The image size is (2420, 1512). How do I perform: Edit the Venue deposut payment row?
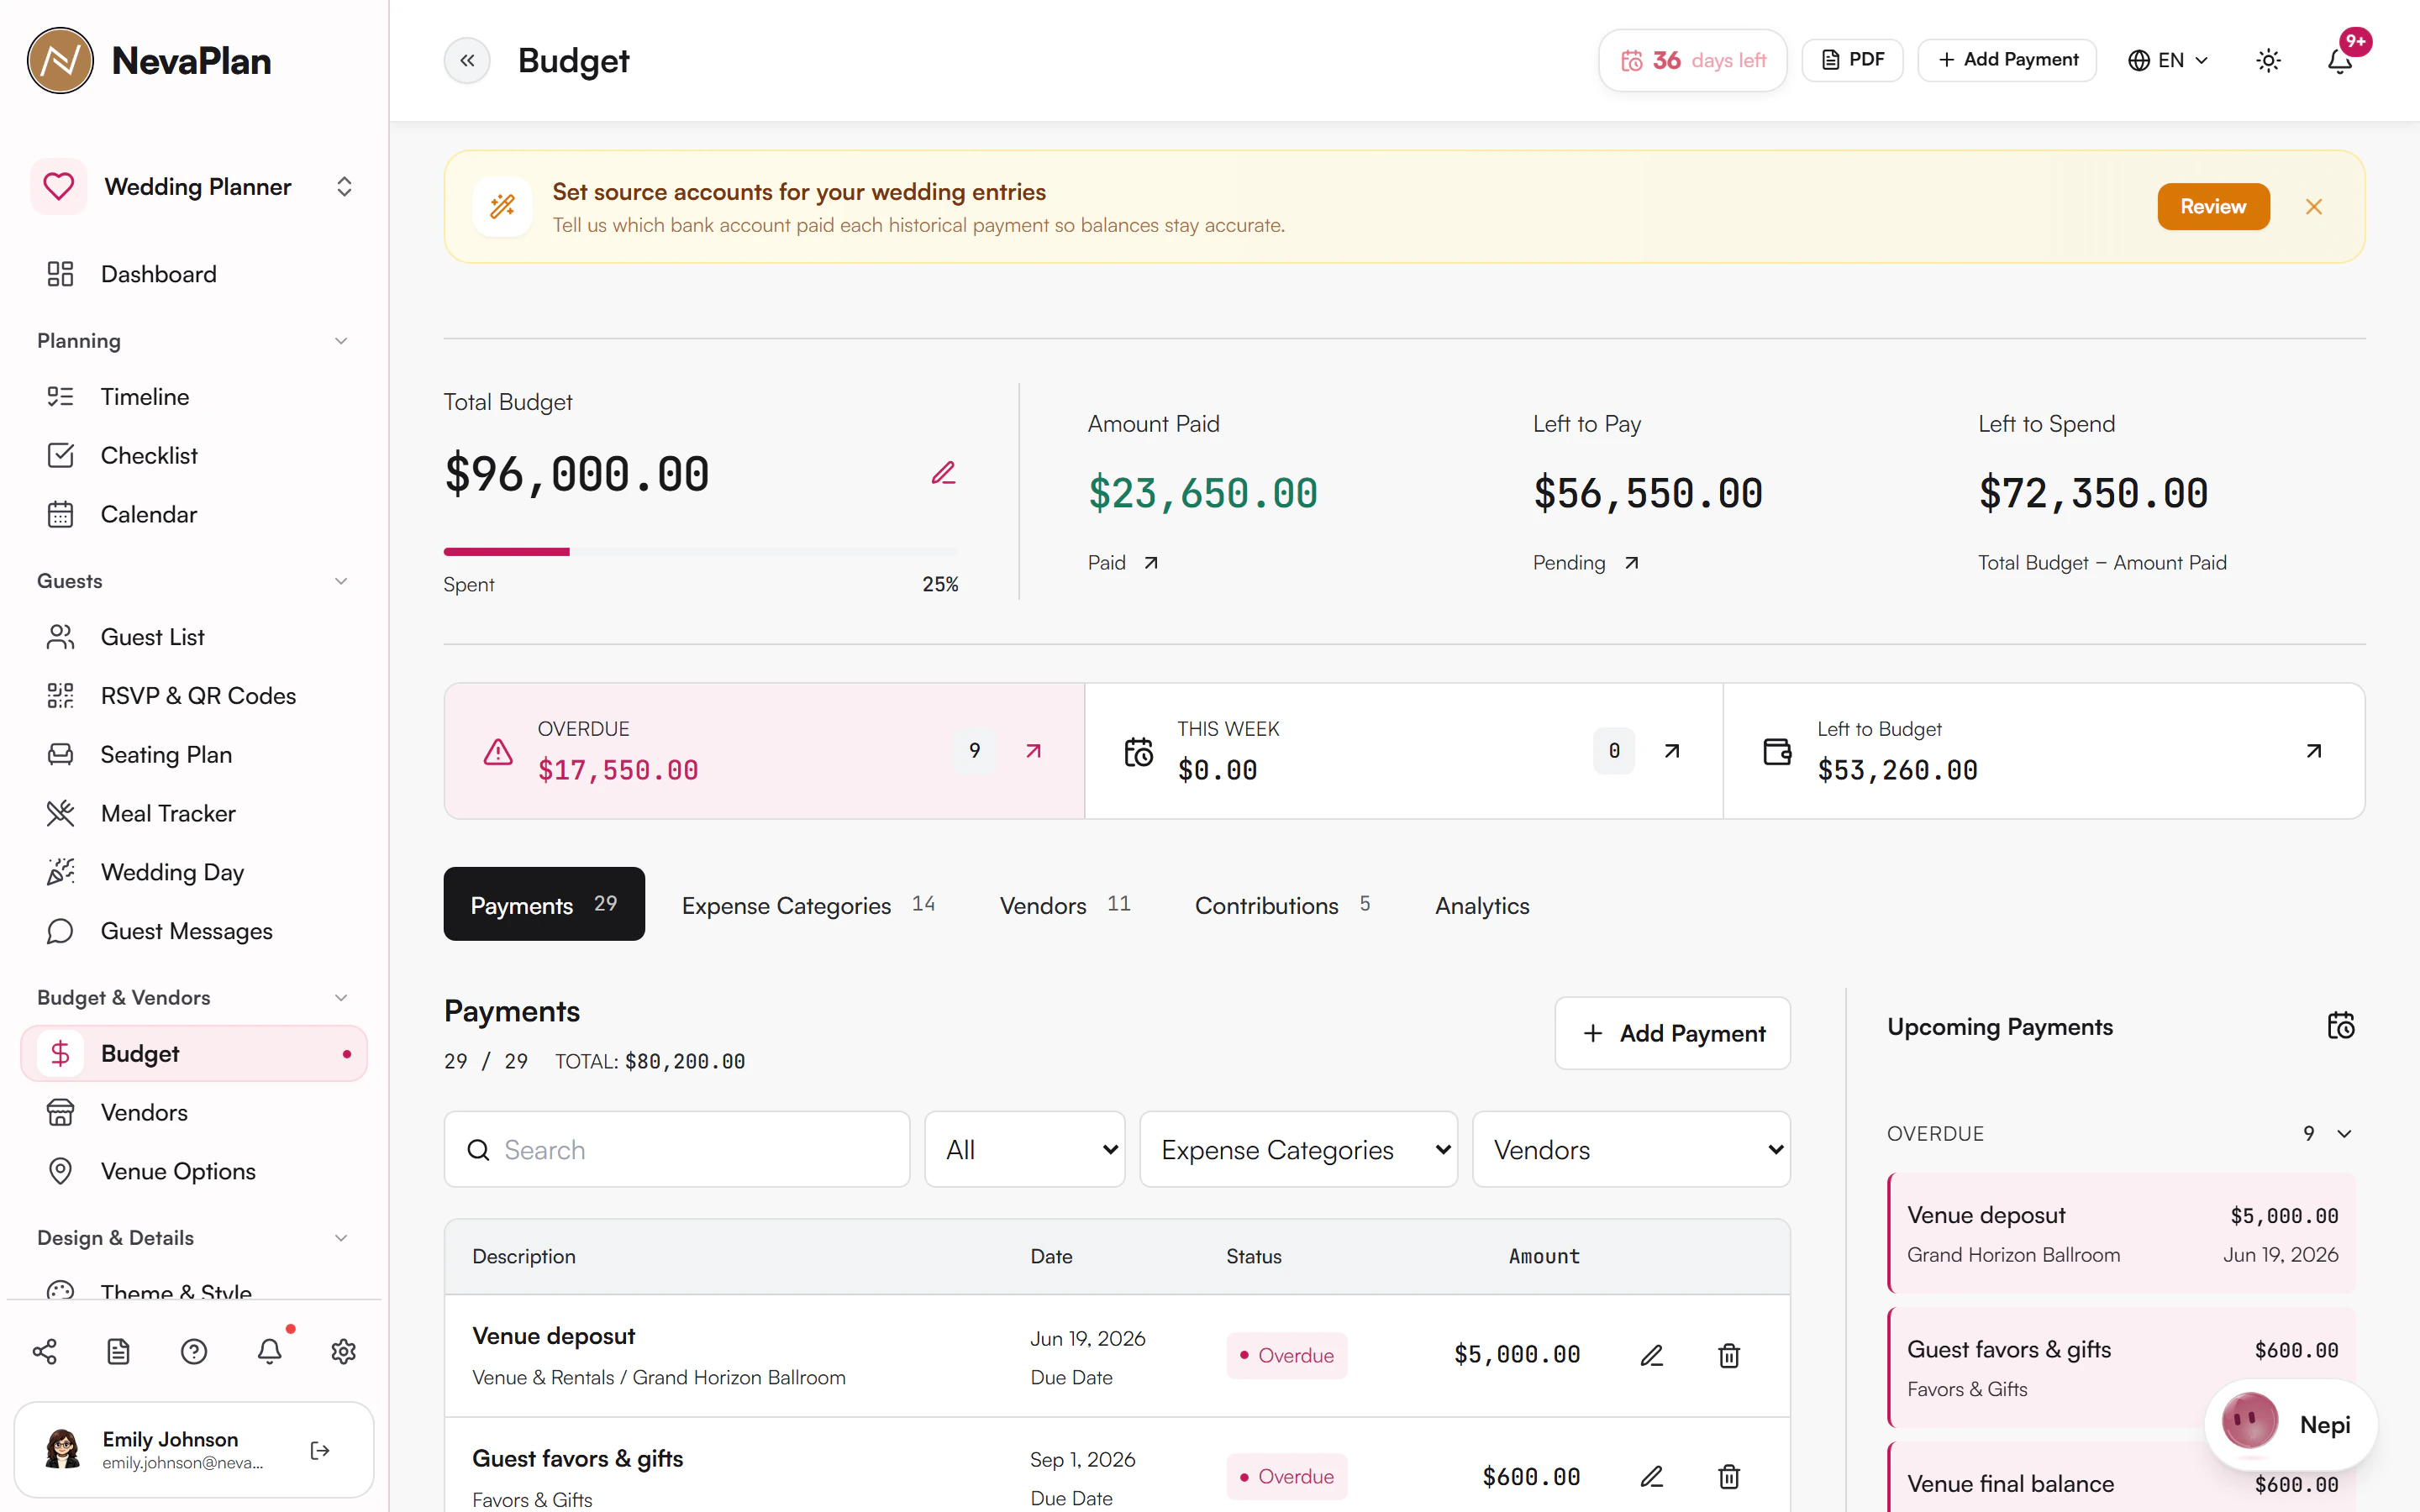(x=1652, y=1356)
